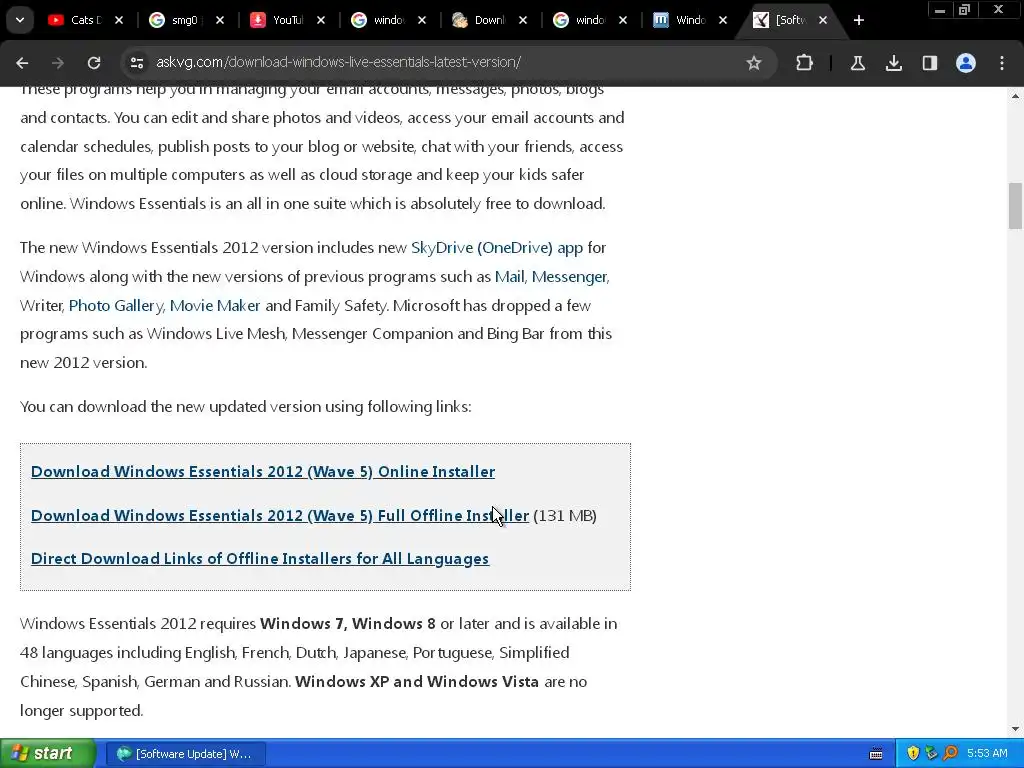Open the yellow security shield tray icon
1024x768 pixels.
(913, 754)
